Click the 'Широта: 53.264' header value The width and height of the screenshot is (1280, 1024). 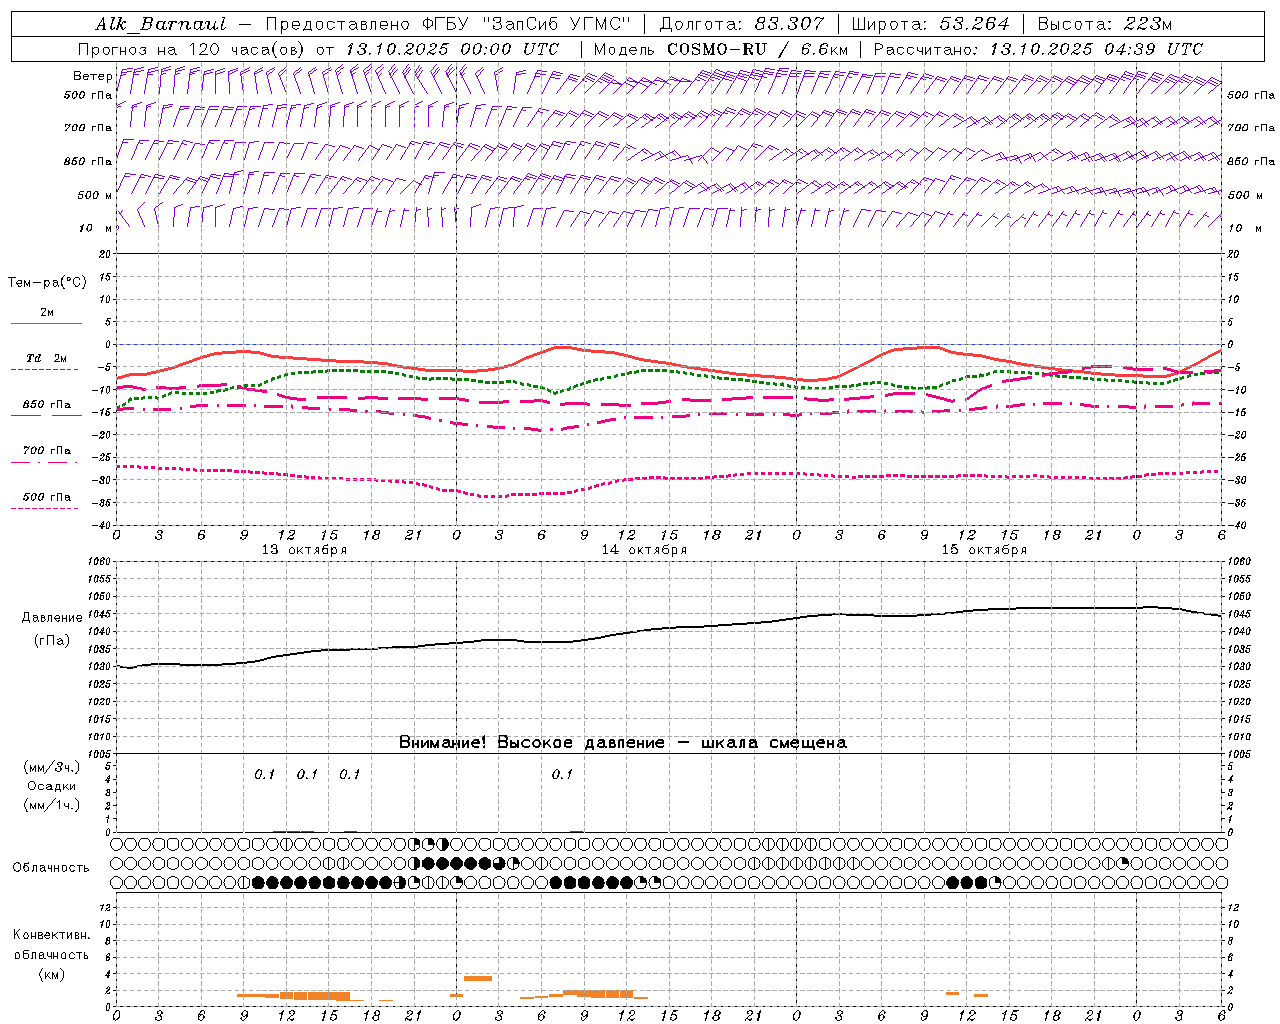click(x=930, y=24)
